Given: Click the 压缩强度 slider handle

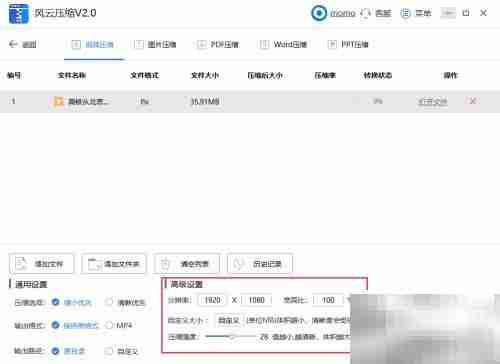Looking at the screenshot, I should 232,337.
